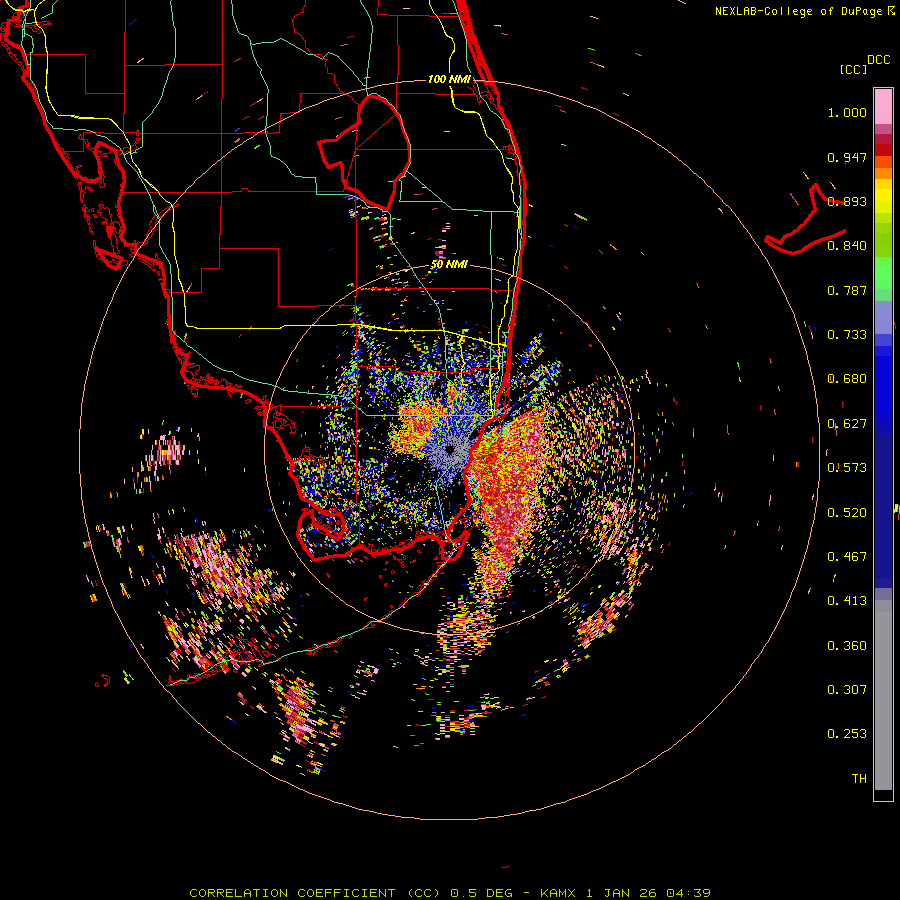Pick the yellow segment of color bar
900x900 pixels.
coord(883,197)
